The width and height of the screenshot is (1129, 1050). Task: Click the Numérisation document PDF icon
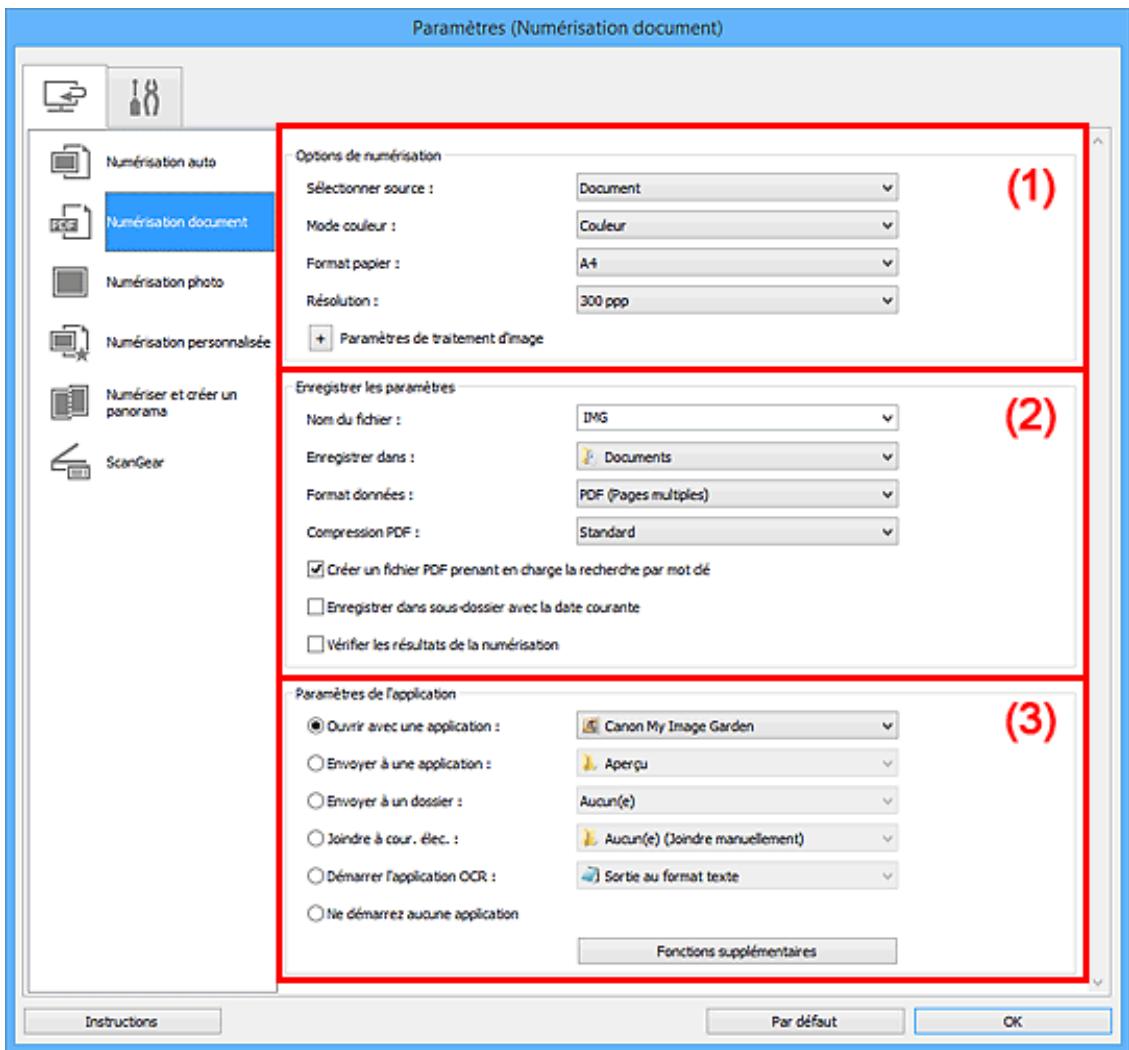click(70, 222)
